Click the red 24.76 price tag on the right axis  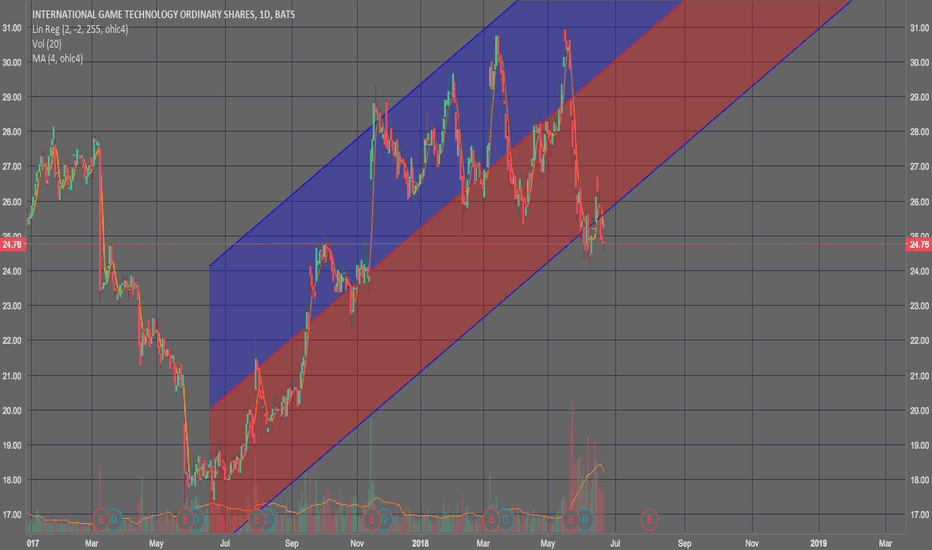click(919, 244)
